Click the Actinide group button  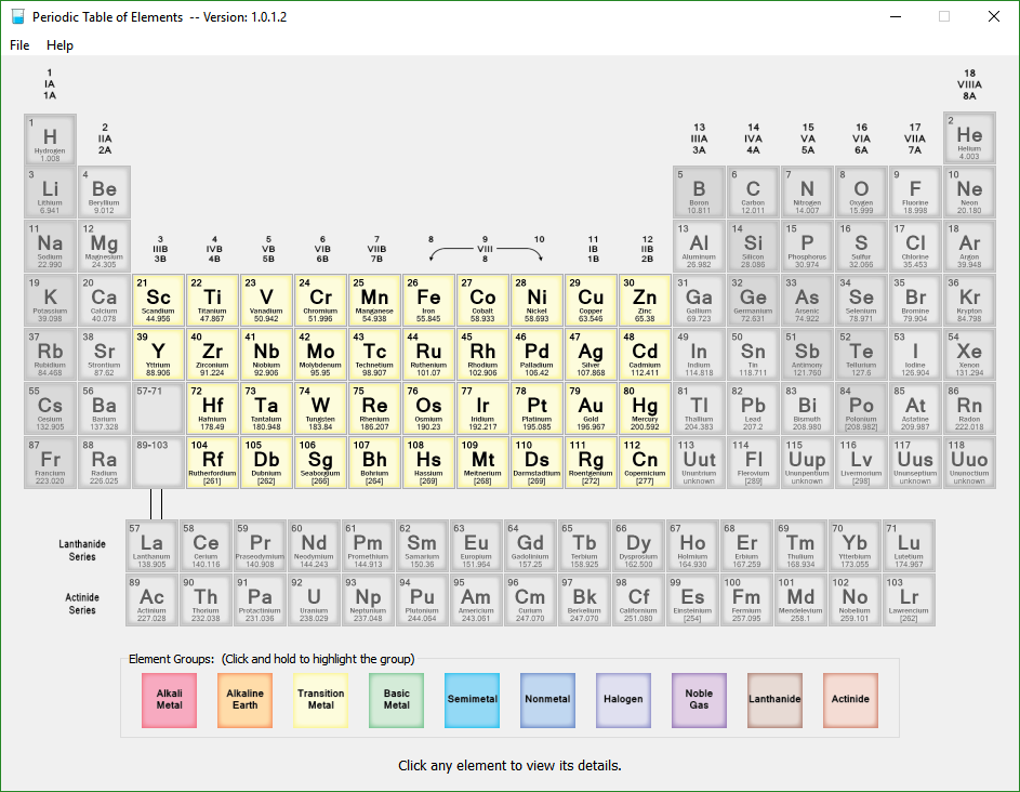[850, 700]
